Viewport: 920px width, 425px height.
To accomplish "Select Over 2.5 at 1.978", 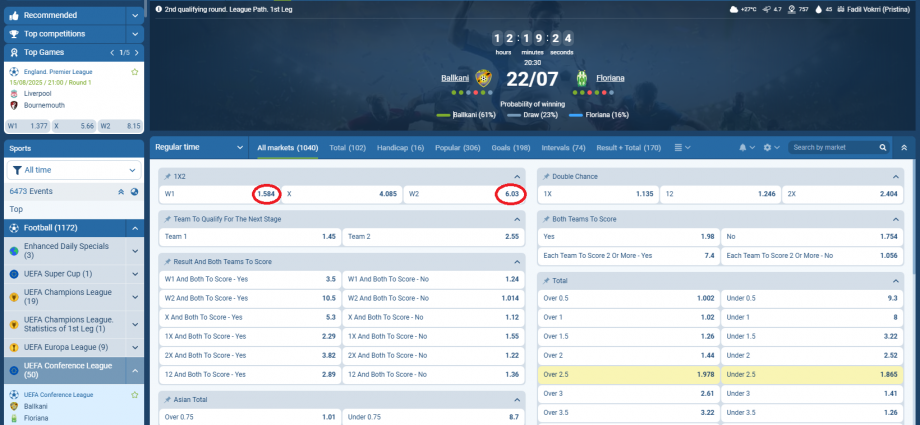I will [x=628, y=375].
